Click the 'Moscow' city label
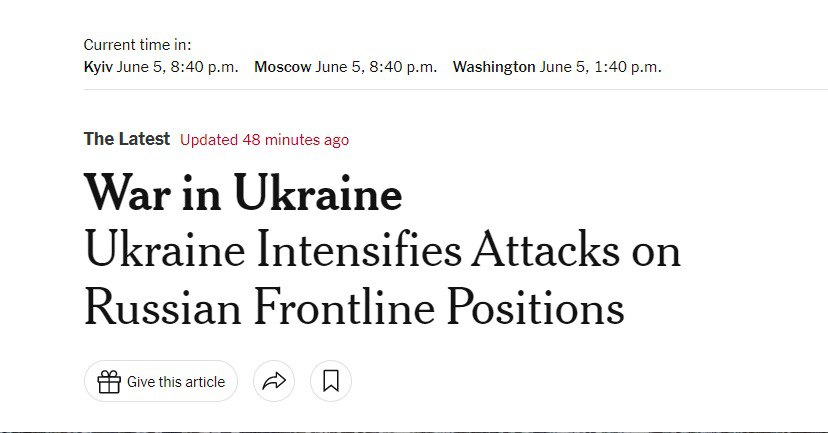Screen dimensions: 828x433 pyautogui.click(x=283, y=67)
